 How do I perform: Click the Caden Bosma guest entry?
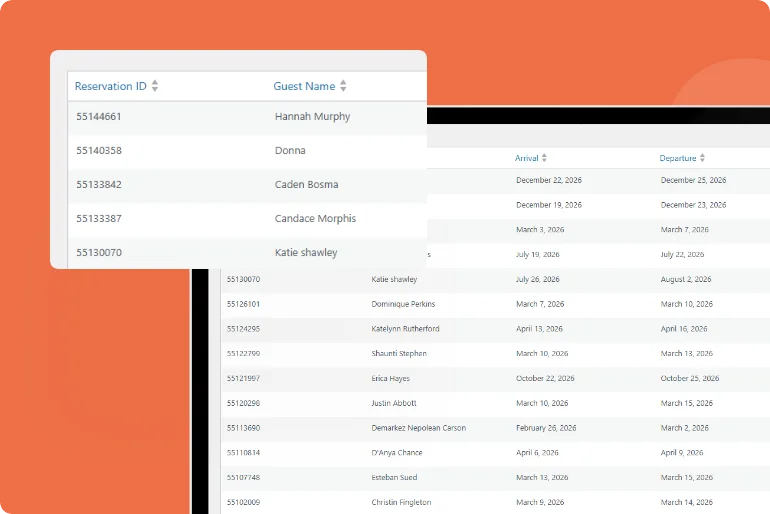pos(306,185)
